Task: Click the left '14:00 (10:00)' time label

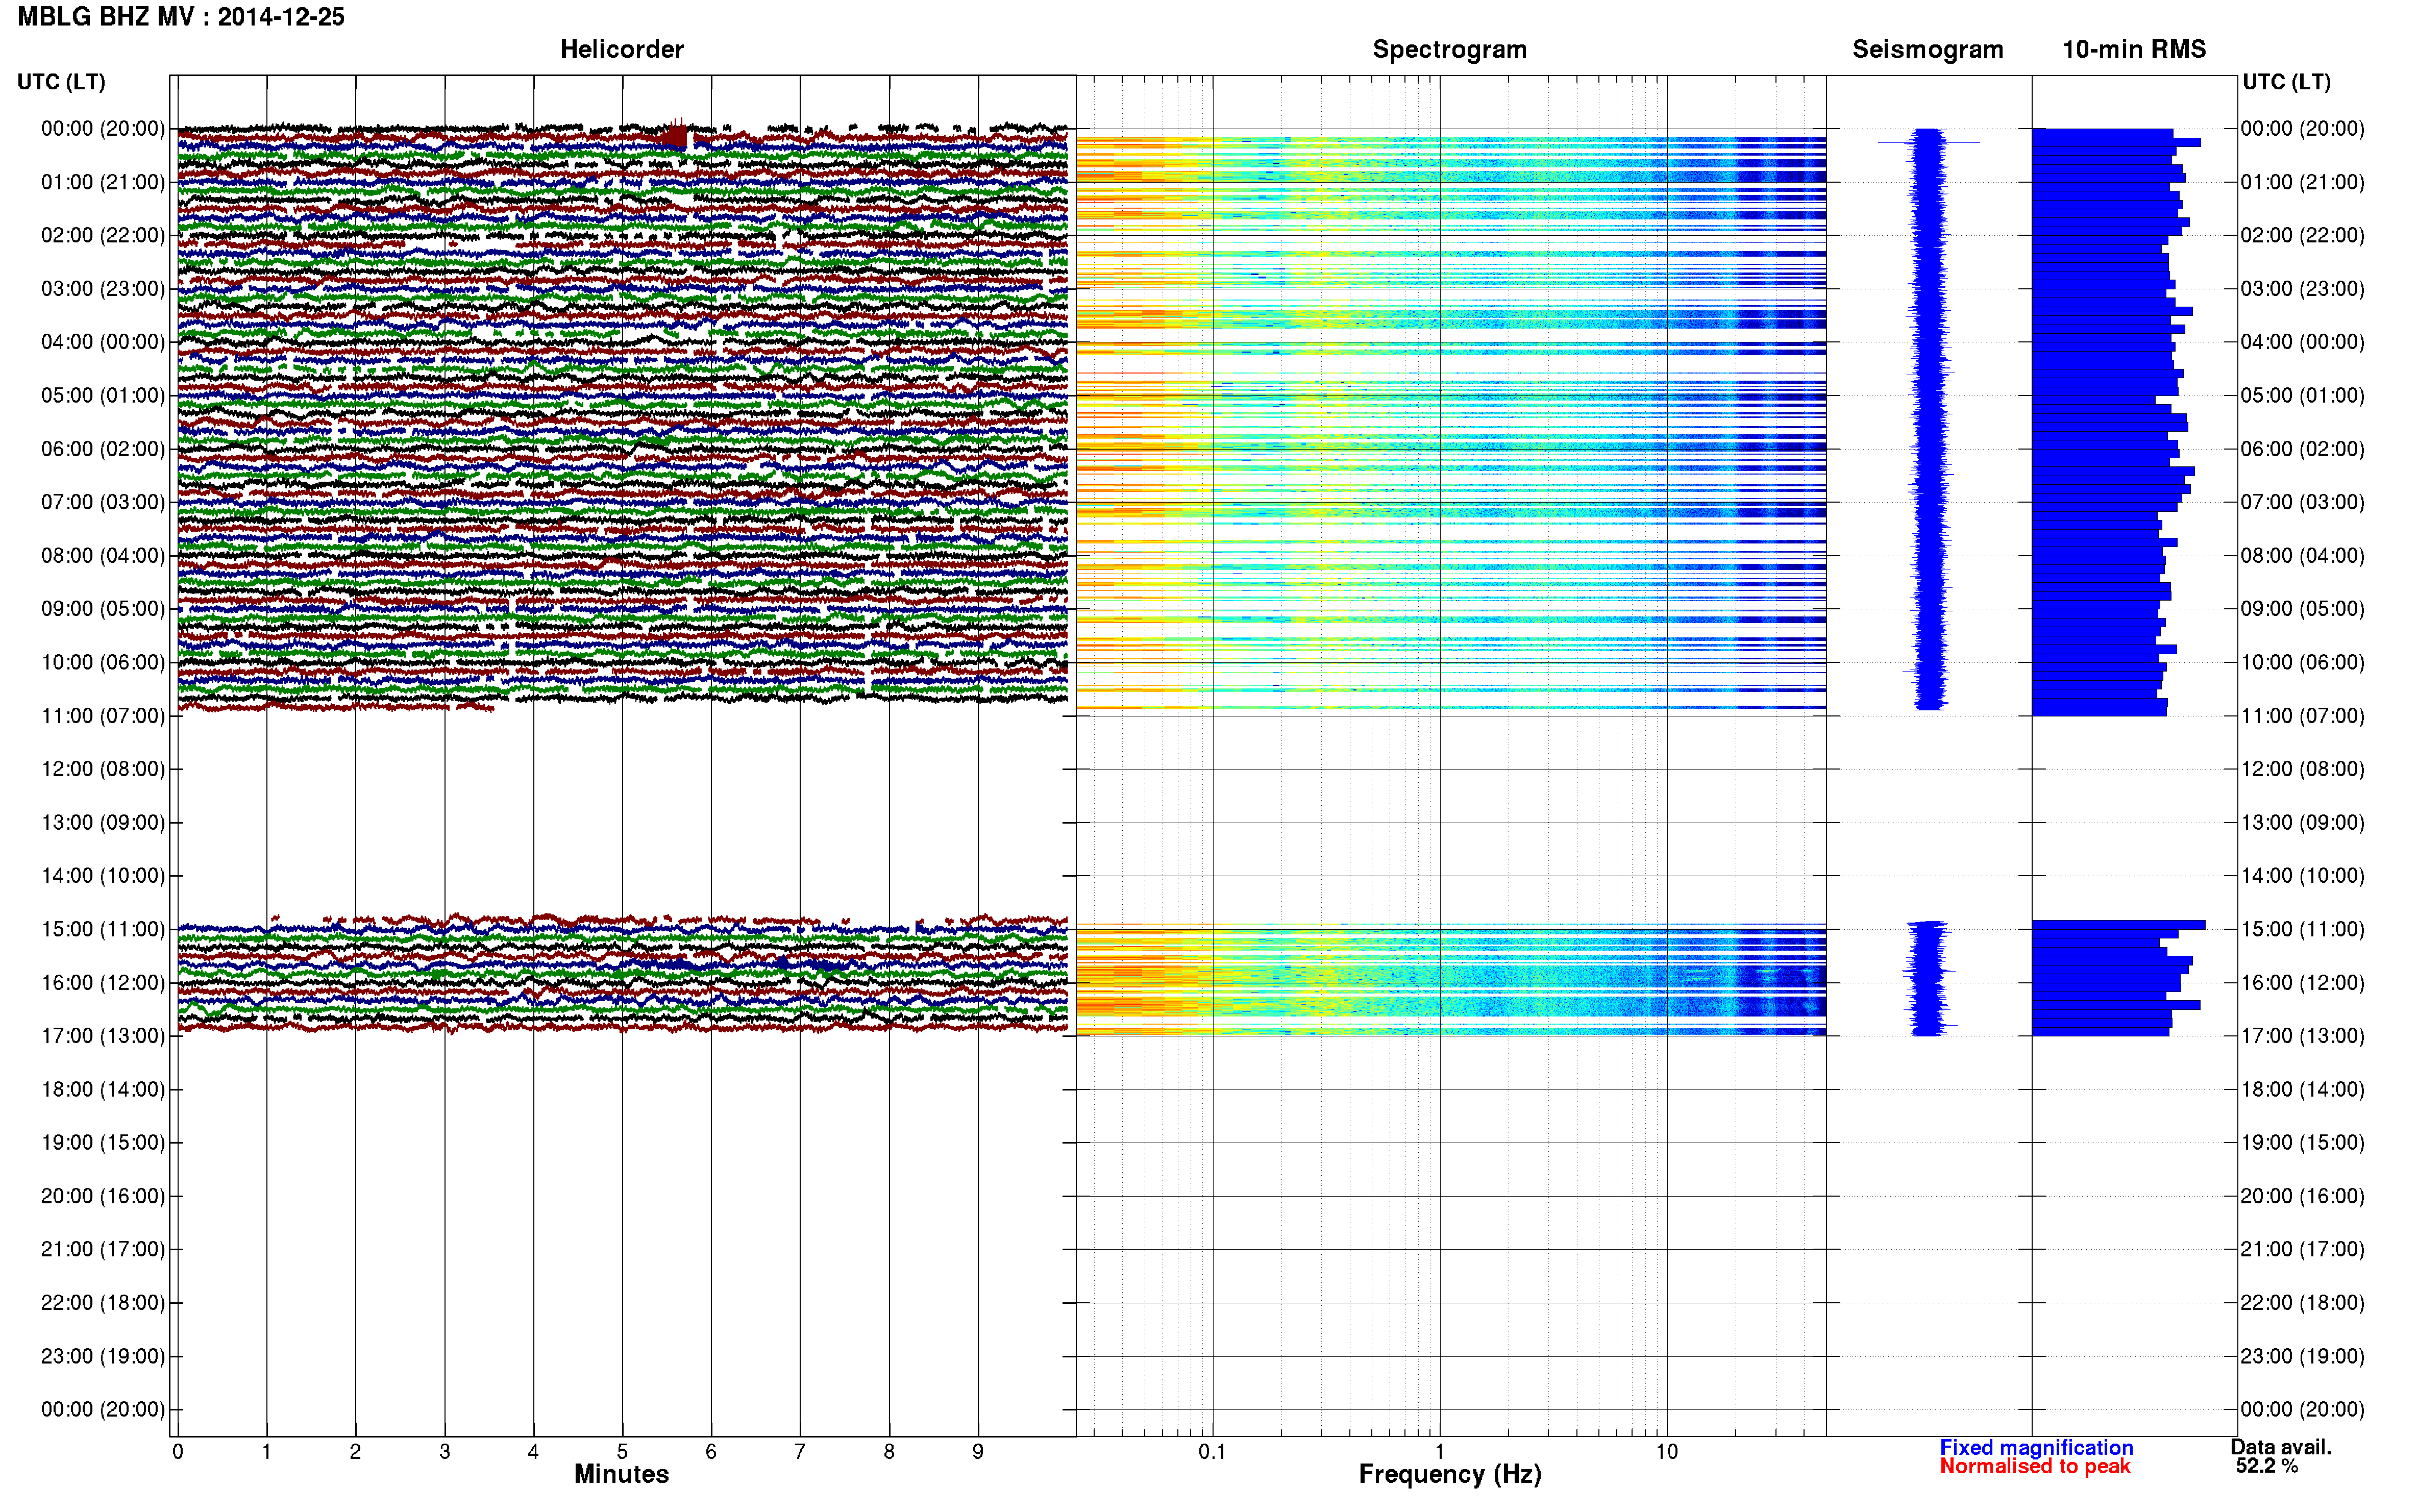Action: tap(103, 876)
